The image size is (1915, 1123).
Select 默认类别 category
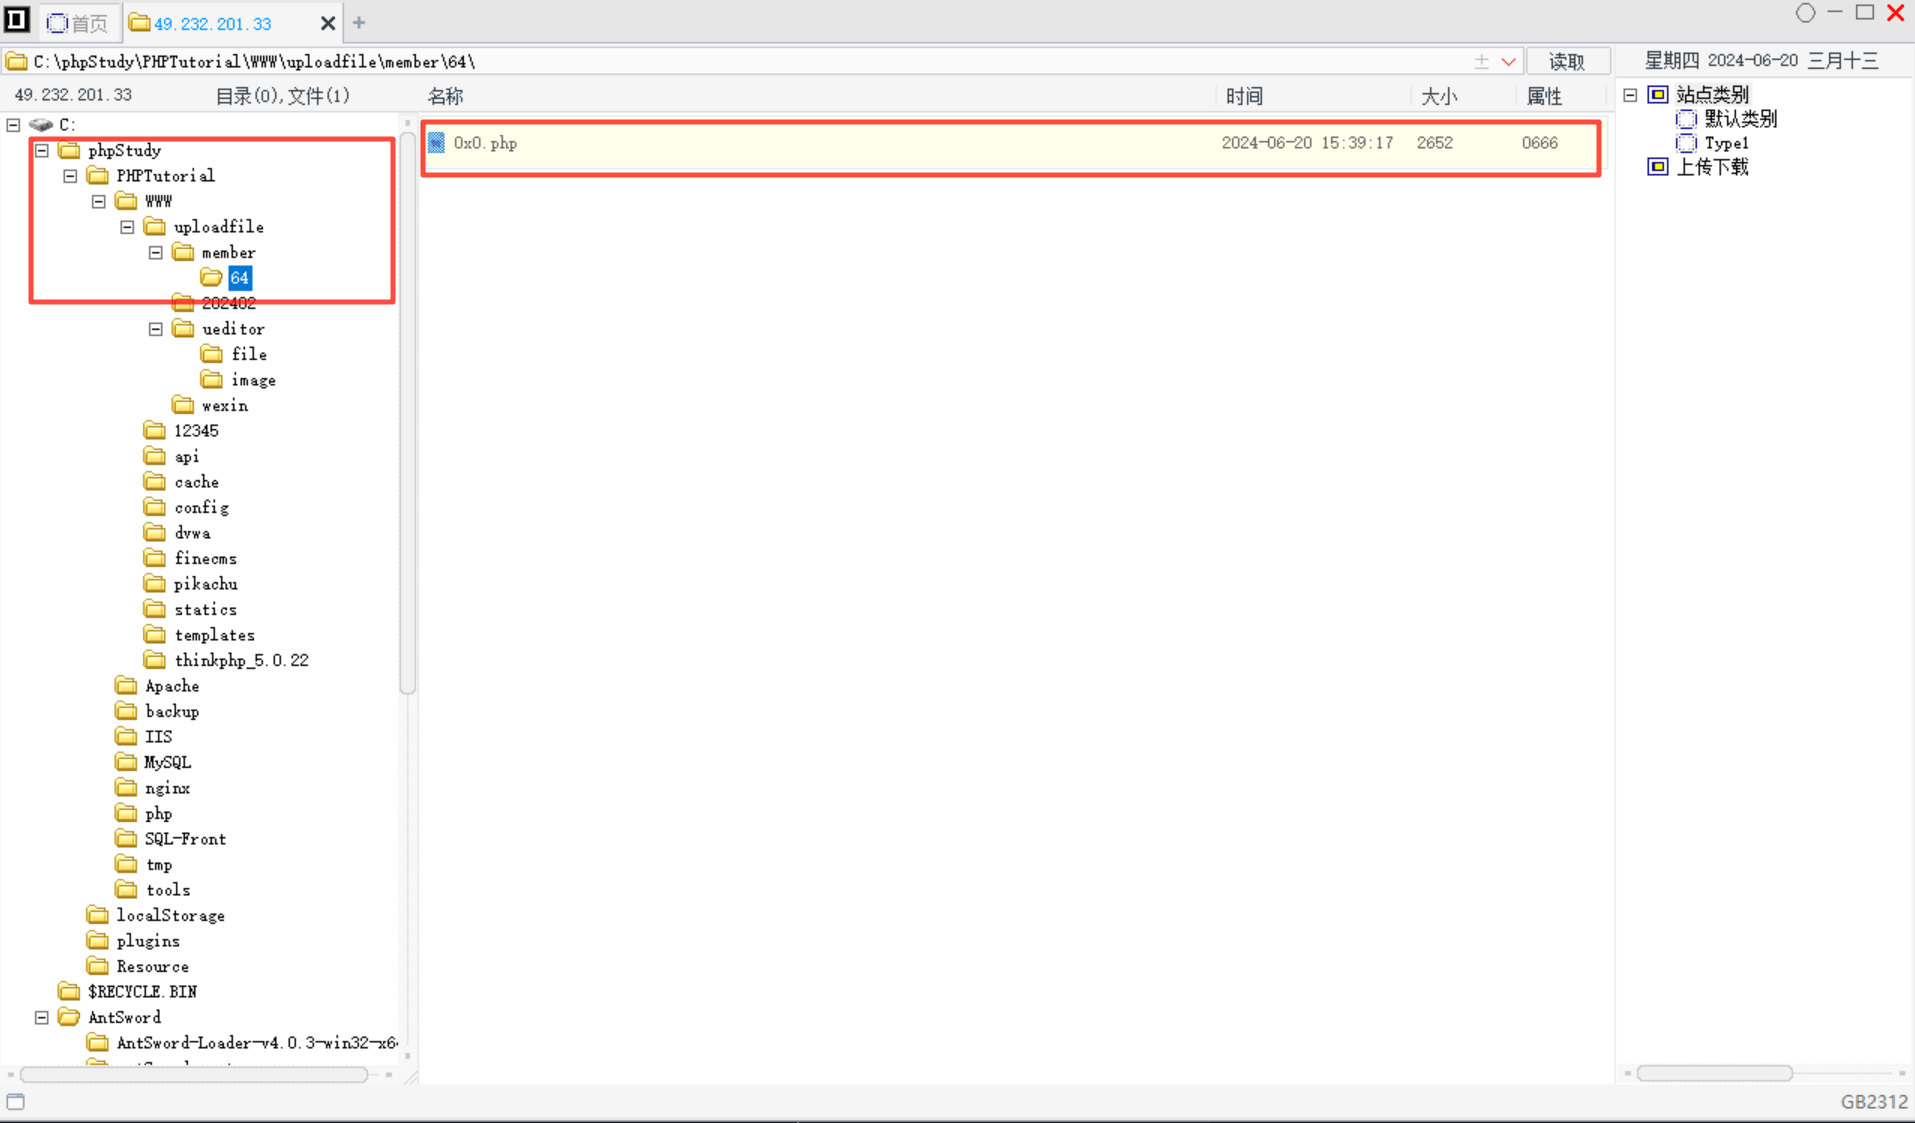click(1740, 119)
